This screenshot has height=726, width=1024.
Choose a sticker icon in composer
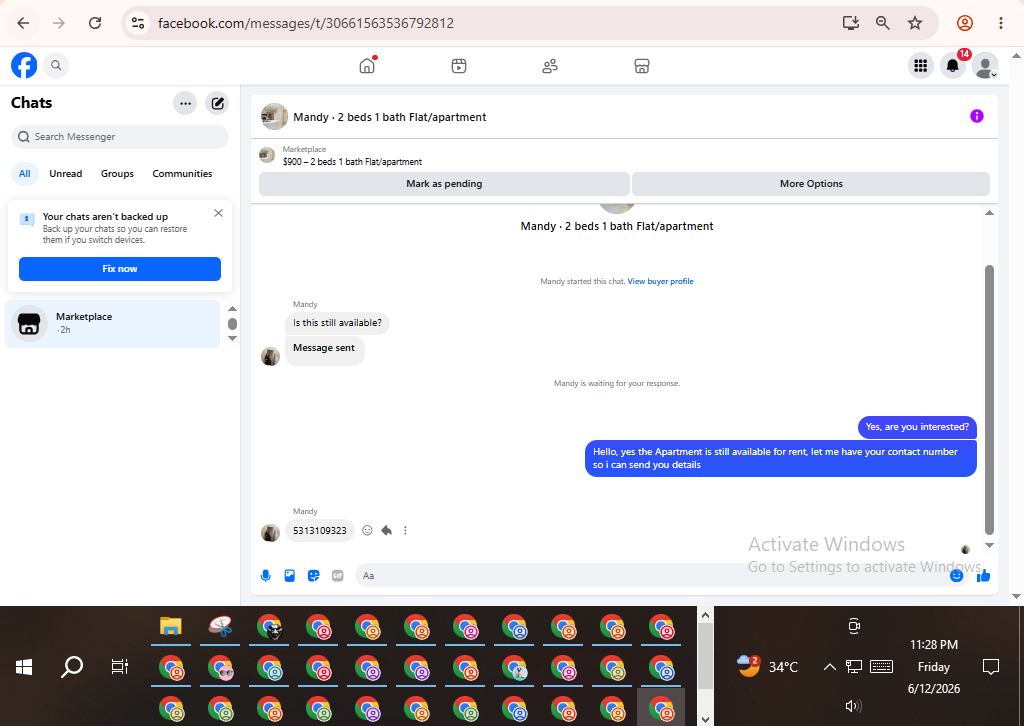(x=313, y=575)
